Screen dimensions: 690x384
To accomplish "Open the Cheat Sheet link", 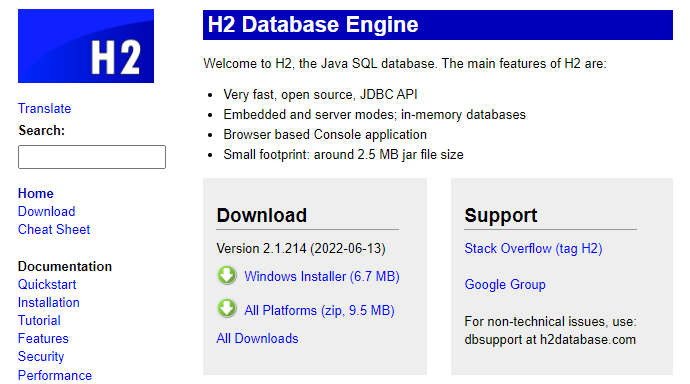I will pyautogui.click(x=54, y=230).
